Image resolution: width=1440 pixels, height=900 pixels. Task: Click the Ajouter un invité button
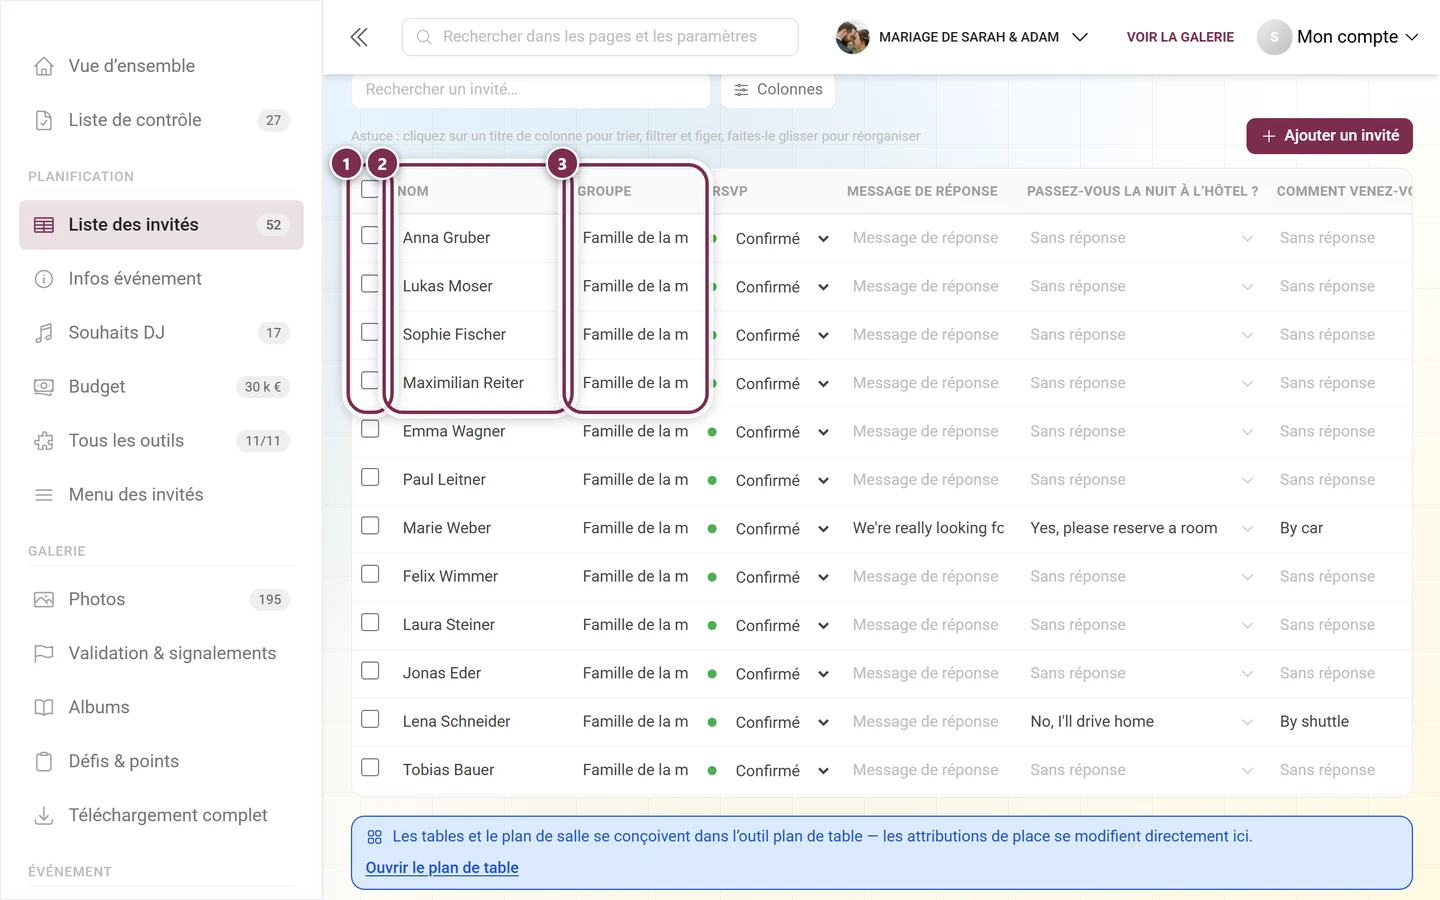[x=1329, y=136]
